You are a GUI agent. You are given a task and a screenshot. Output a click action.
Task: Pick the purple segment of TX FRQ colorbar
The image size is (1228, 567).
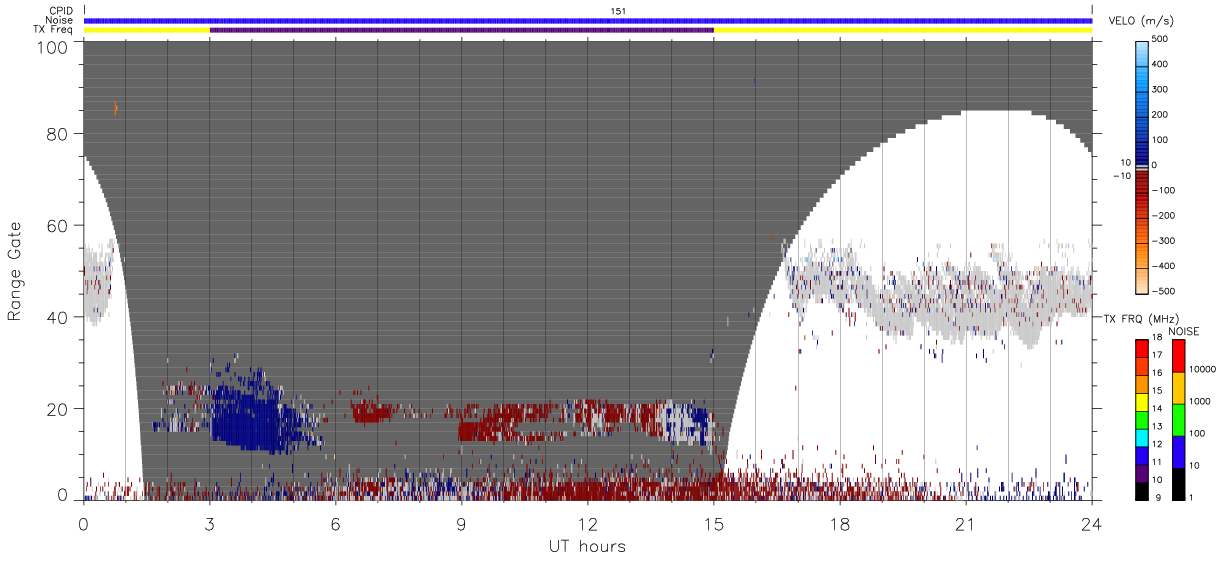(1141, 473)
